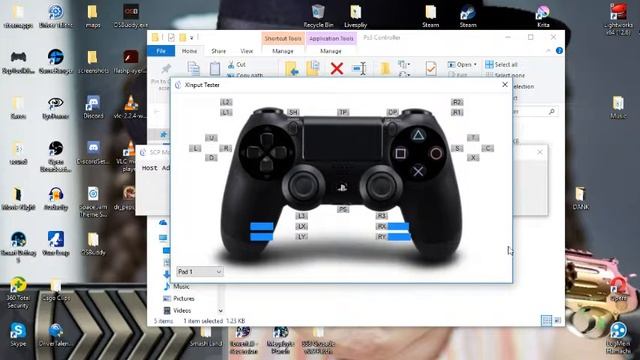Open the File menu in Explorer
Screen dimensions: 640x360
pos(161,51)
